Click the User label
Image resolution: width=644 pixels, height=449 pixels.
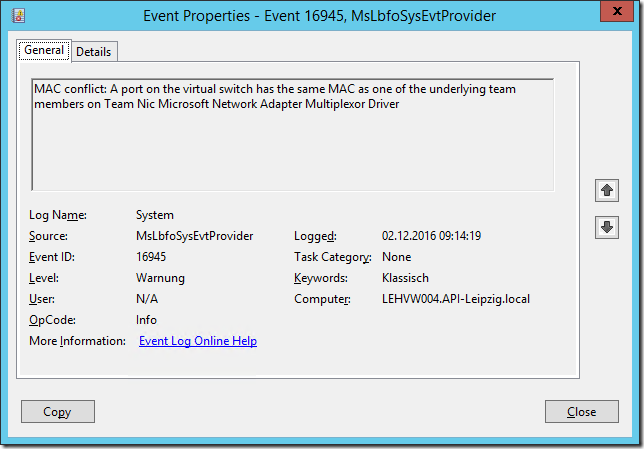tap(42, 299)
